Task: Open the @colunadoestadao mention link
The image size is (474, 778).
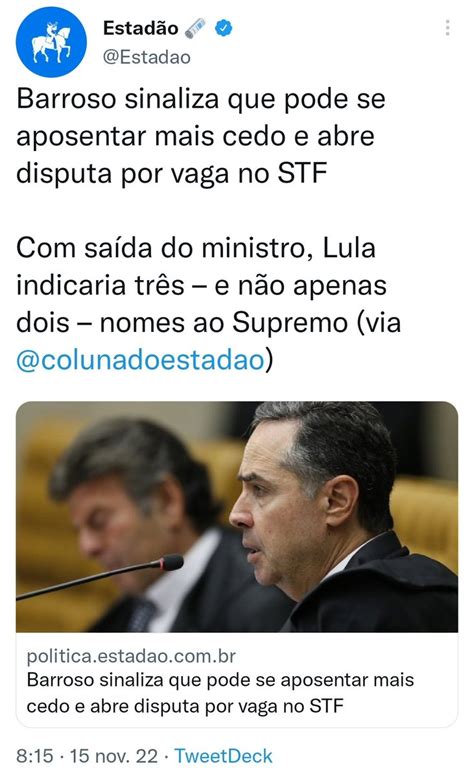Action: coord(140,360)
